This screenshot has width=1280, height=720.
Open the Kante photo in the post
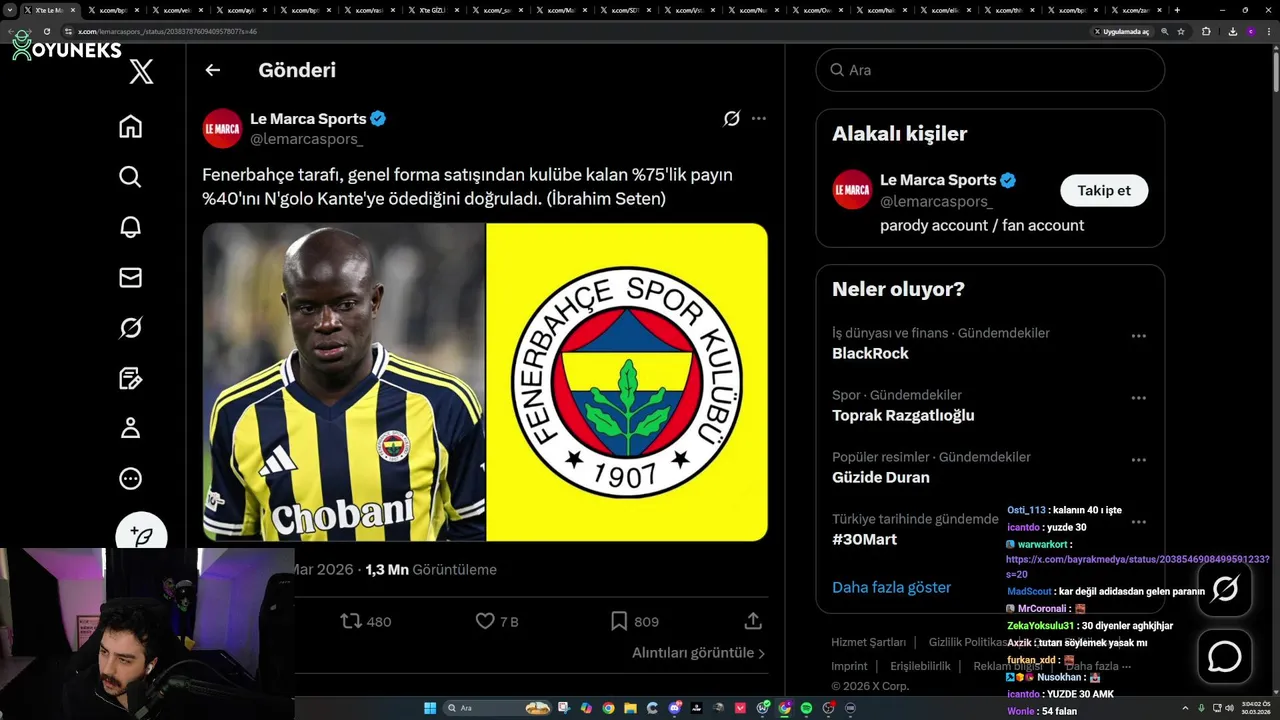coord(344,382)
